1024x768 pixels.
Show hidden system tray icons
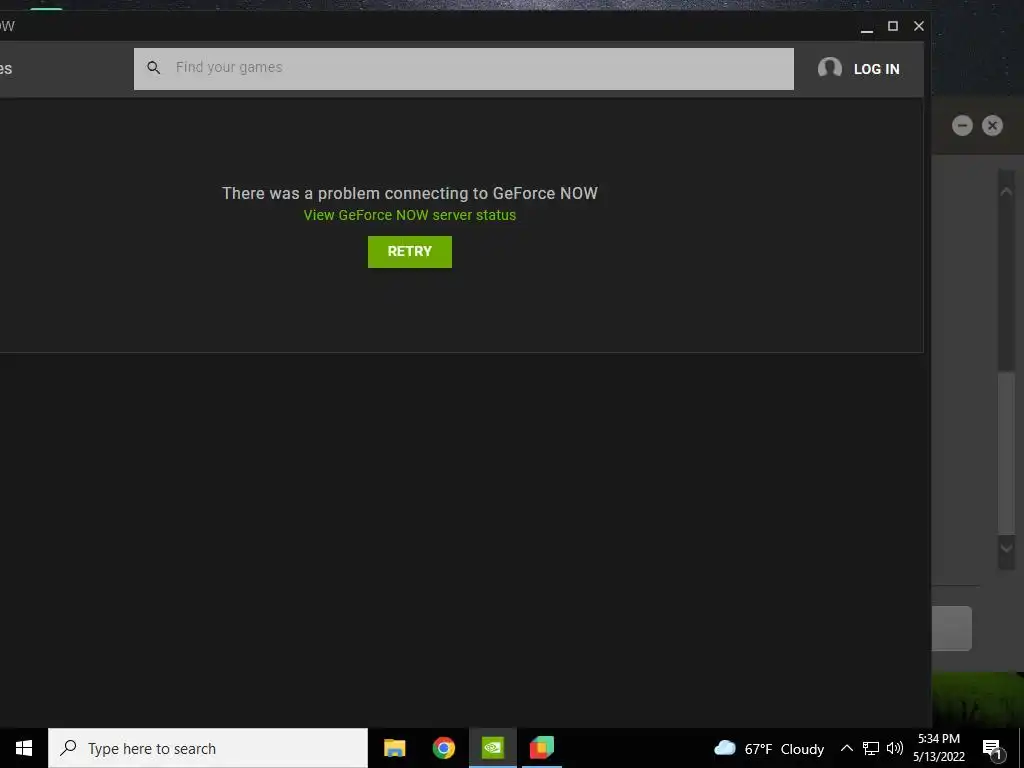click(846, 748)
